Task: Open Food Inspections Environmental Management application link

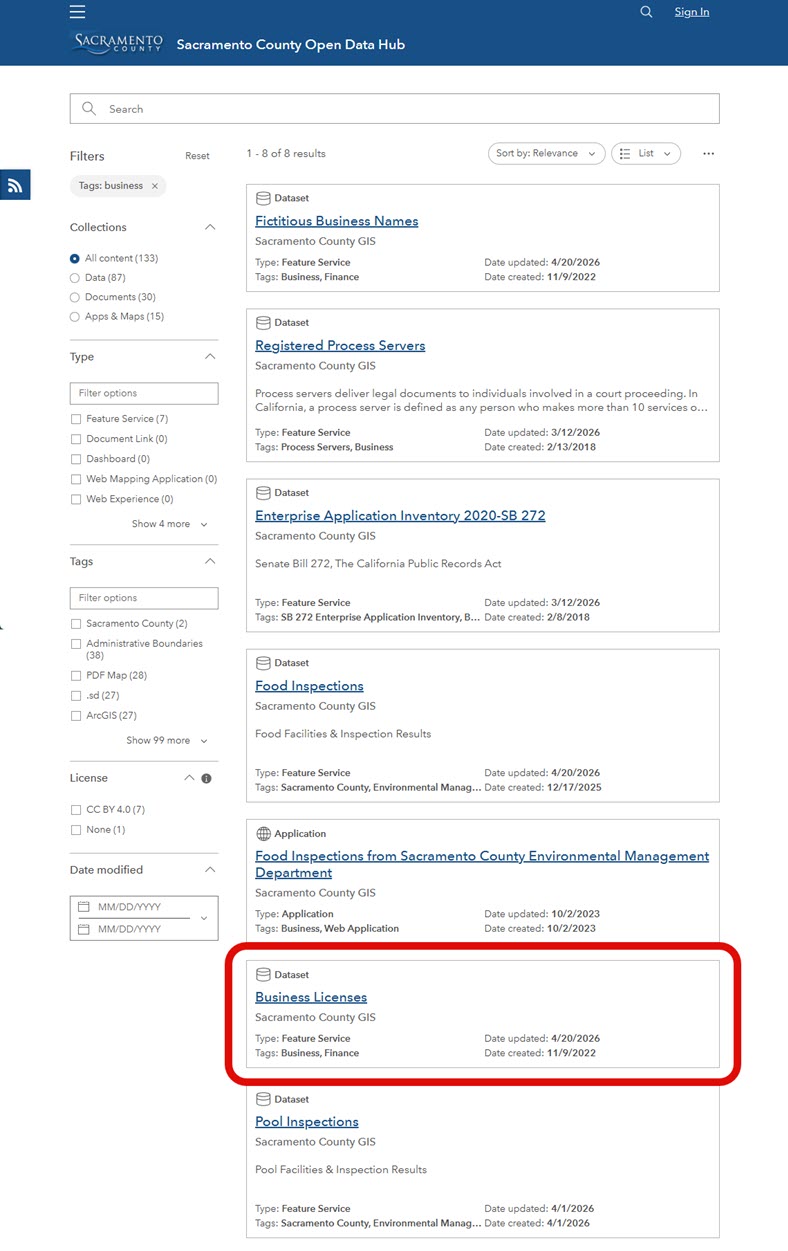Action: coord(482,865)
